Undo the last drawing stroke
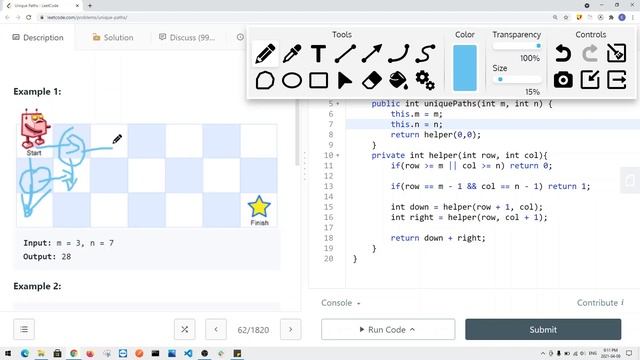The width and height of the screenshot is (640, 360). pos(563,53)
